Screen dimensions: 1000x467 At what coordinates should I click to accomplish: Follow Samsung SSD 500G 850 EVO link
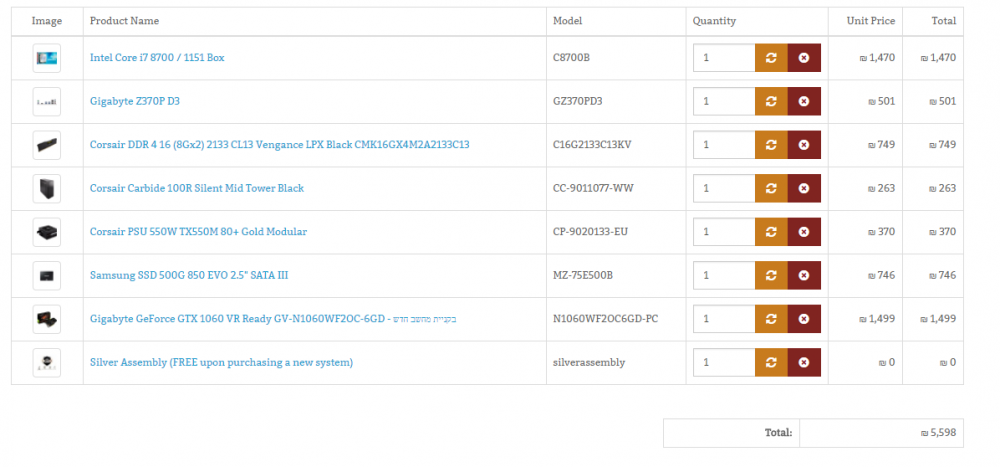tap(193, 275)
